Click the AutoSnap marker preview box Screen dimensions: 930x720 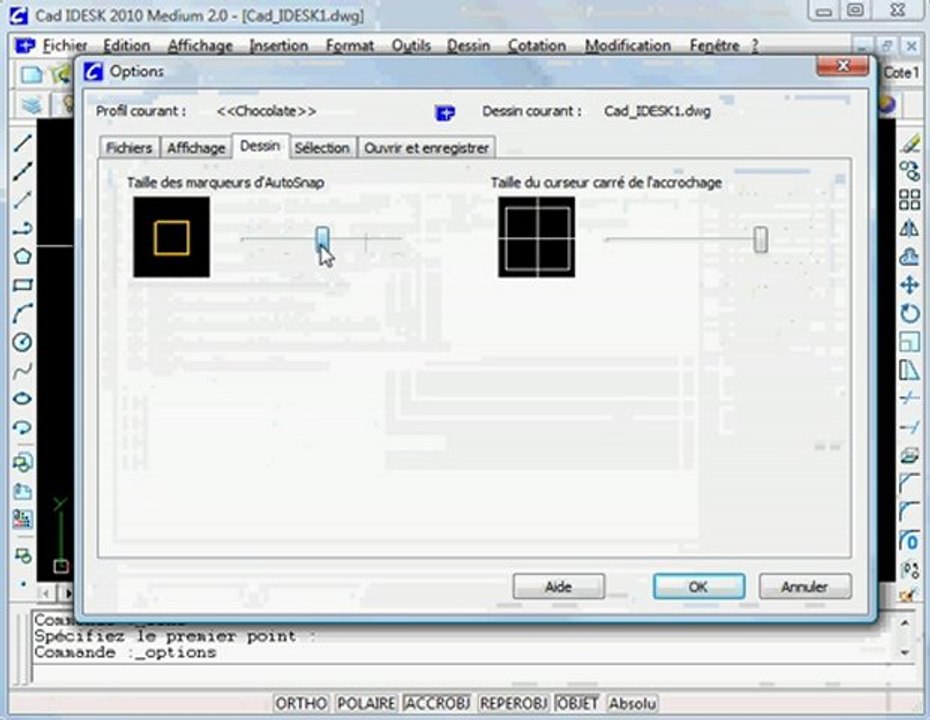[x=171, y=237]
